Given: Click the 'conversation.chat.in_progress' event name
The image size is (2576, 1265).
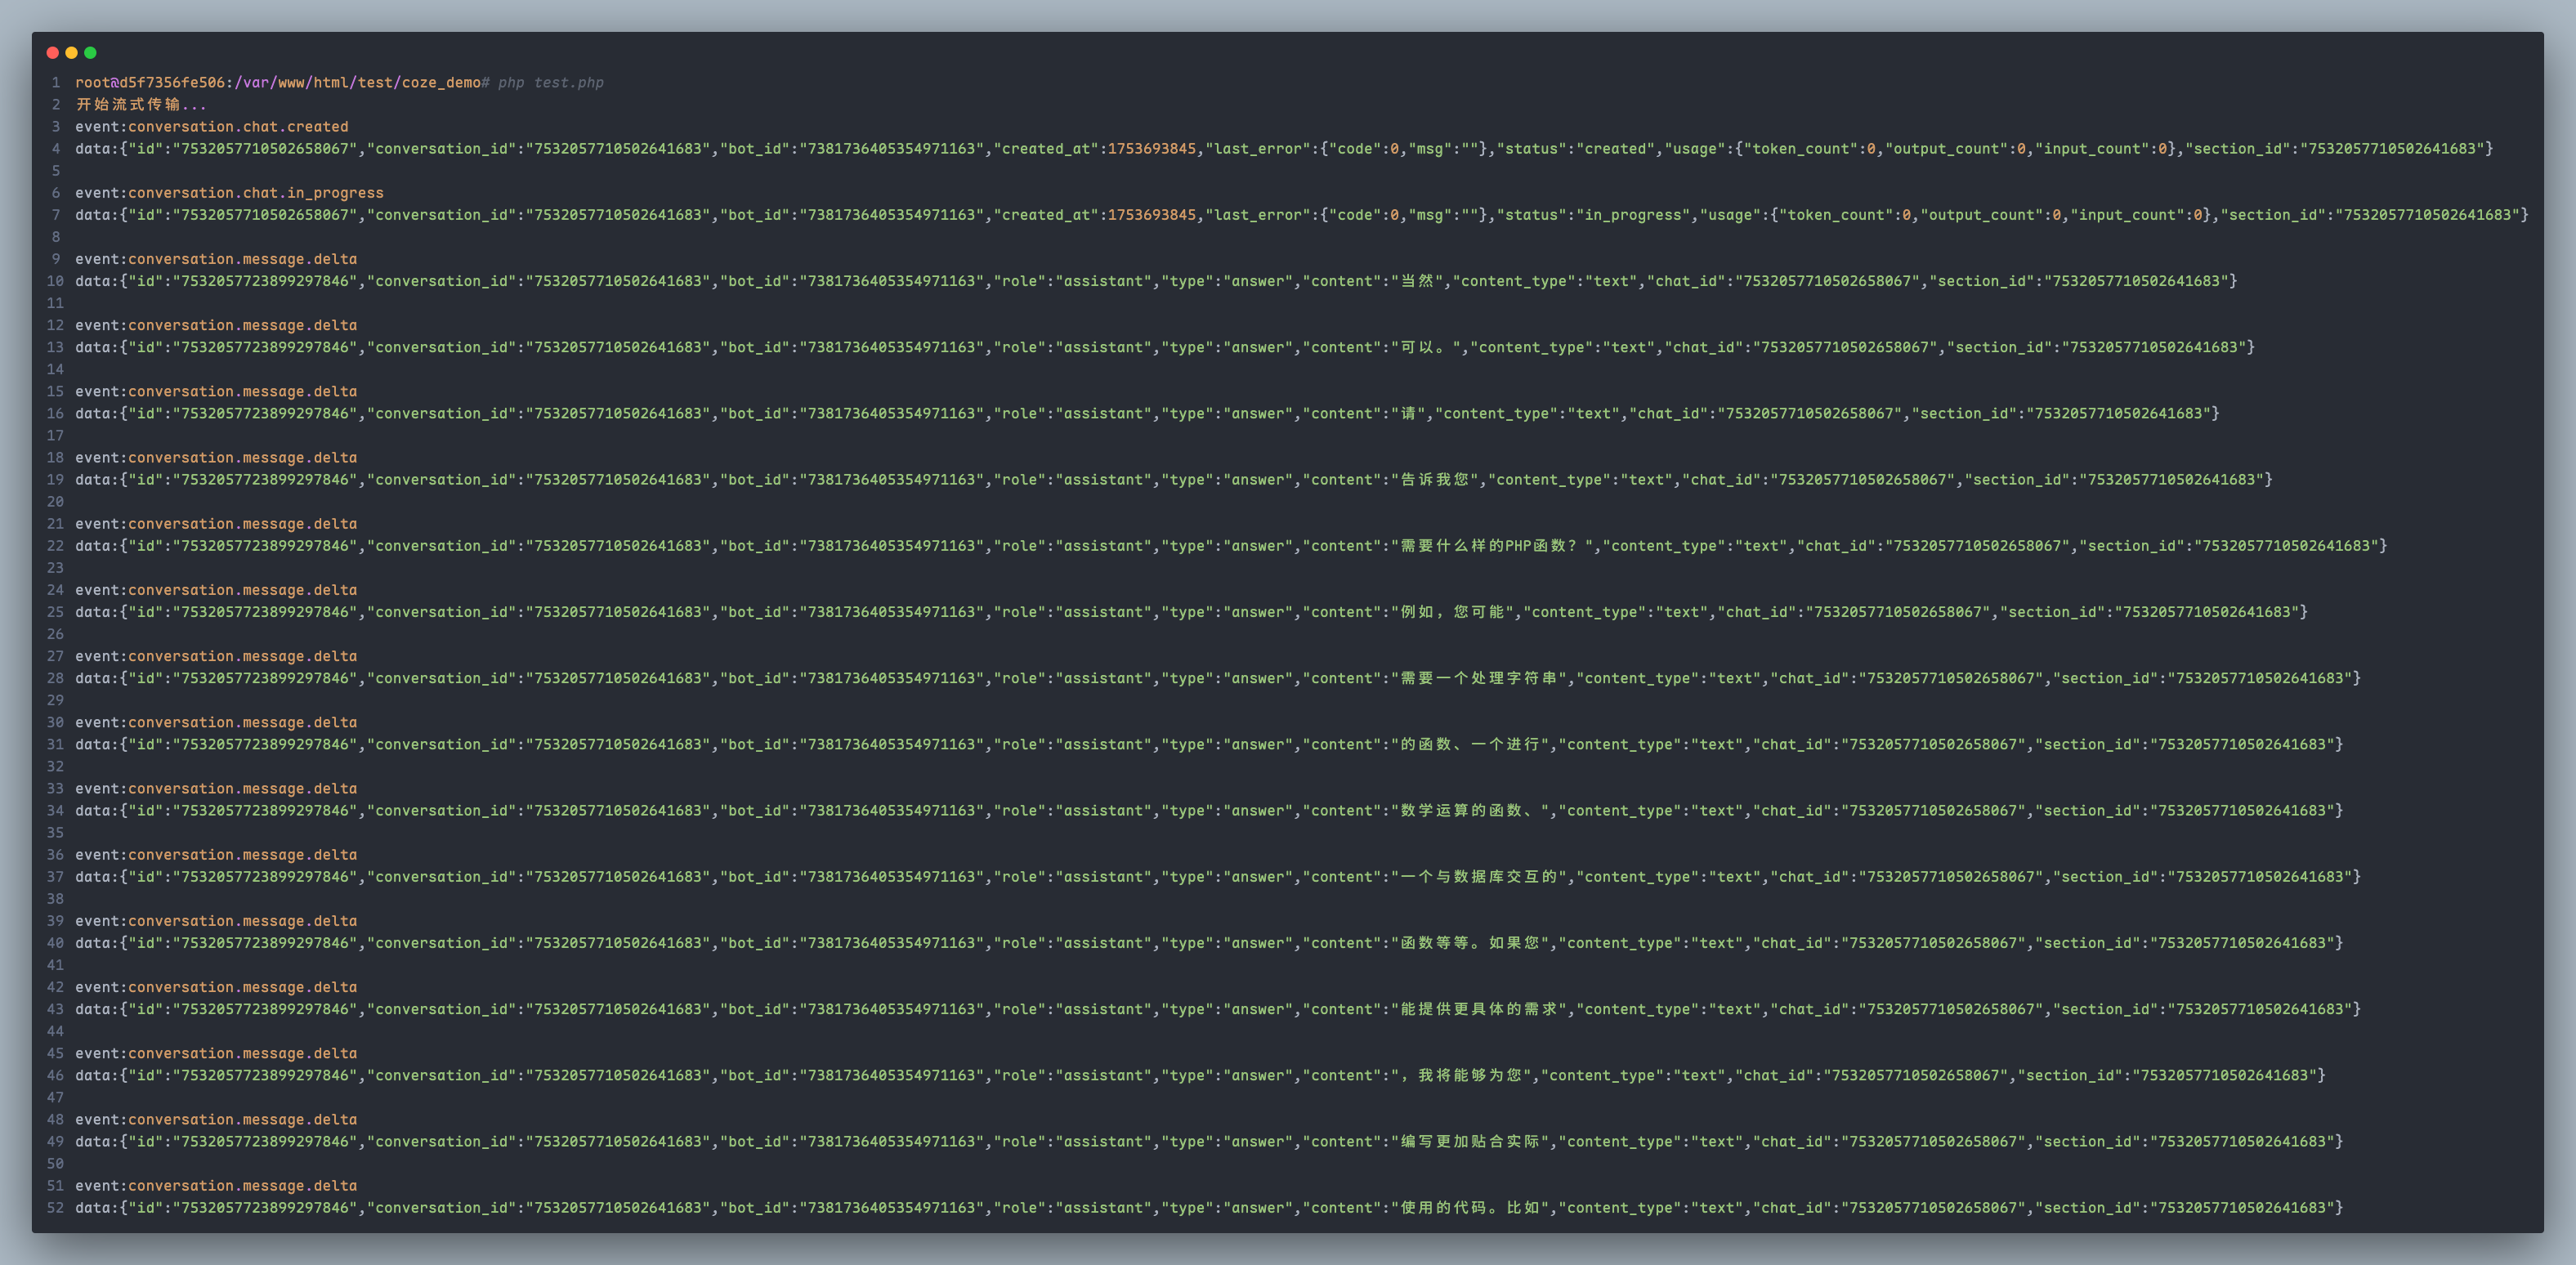Looking at the screenshot, I should coord(255,193).
